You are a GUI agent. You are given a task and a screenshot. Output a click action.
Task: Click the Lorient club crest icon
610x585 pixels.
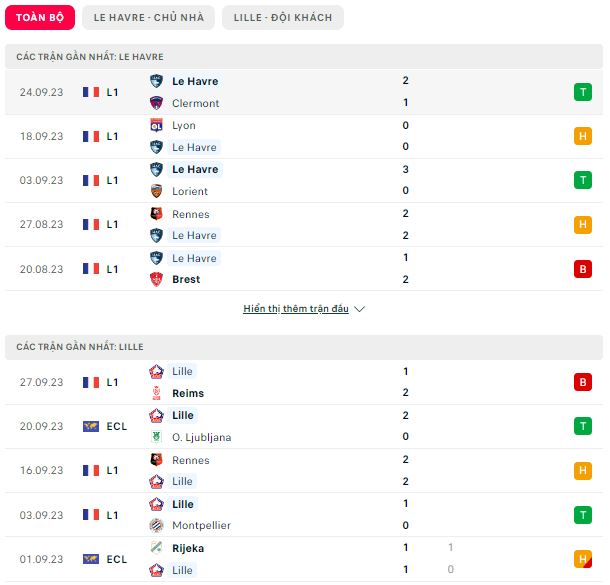(156, 191)
